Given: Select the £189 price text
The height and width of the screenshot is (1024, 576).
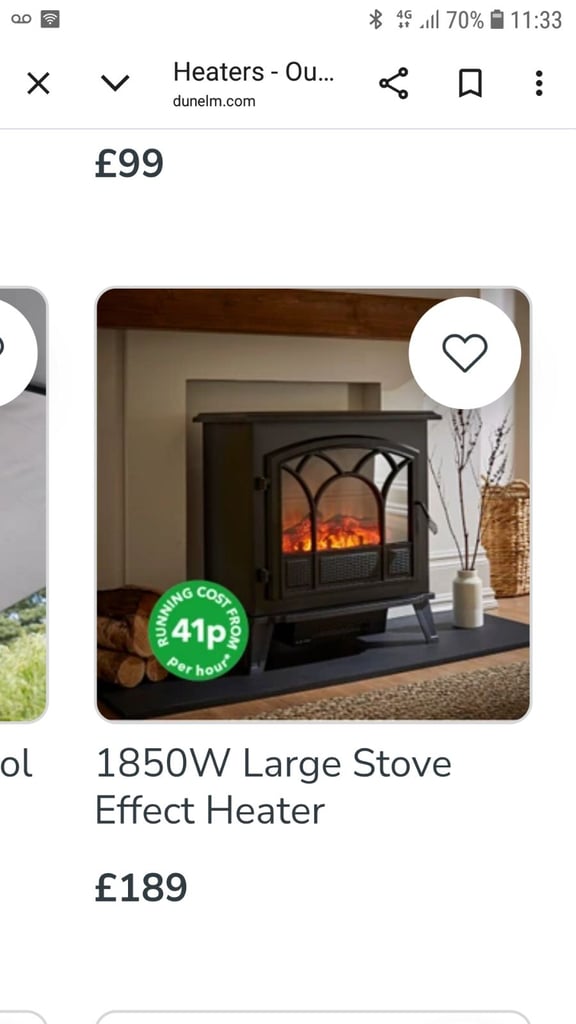Looking at the screenshot, I should [141, 887].
